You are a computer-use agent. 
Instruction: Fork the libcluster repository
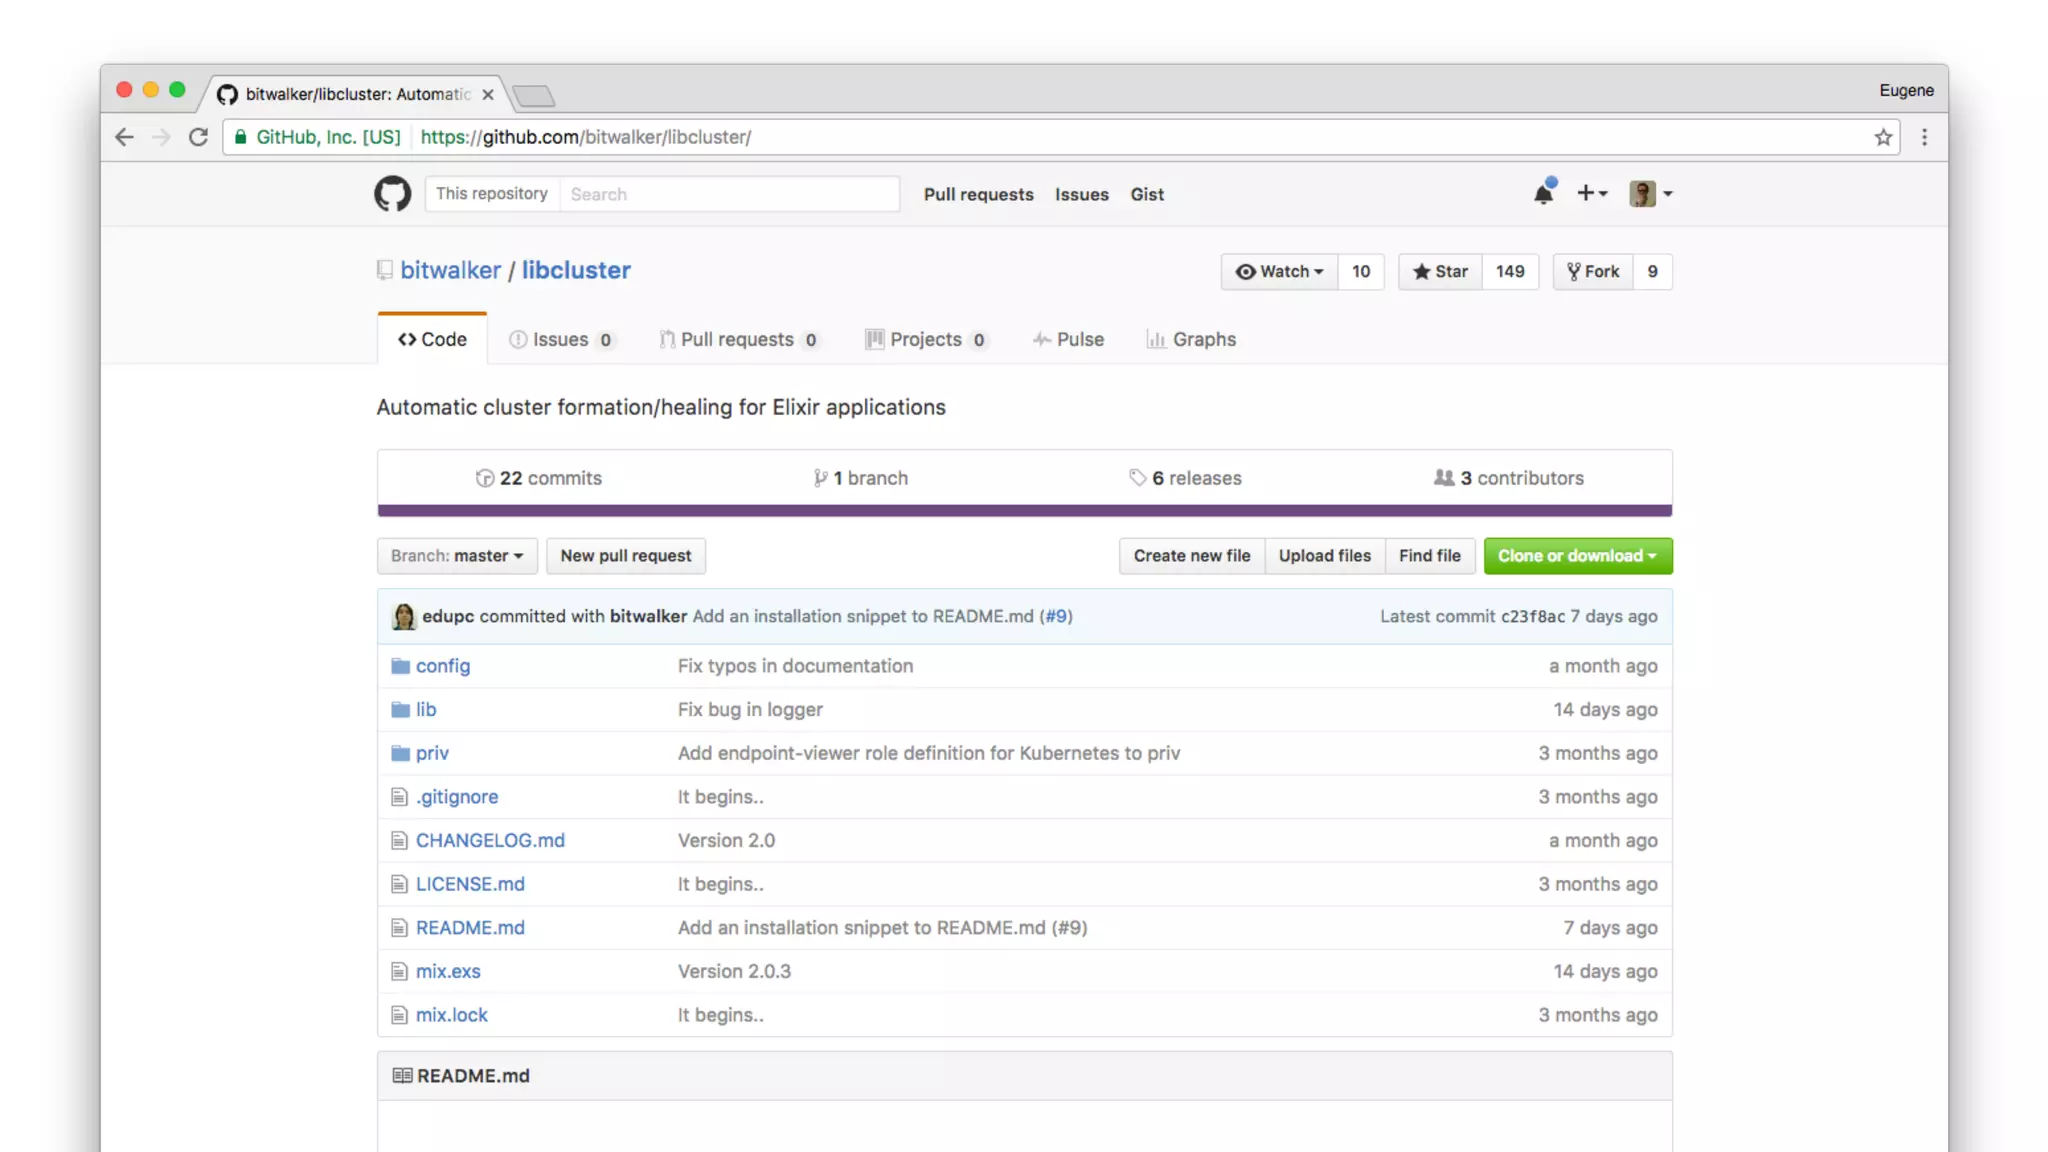point(1593,272)
